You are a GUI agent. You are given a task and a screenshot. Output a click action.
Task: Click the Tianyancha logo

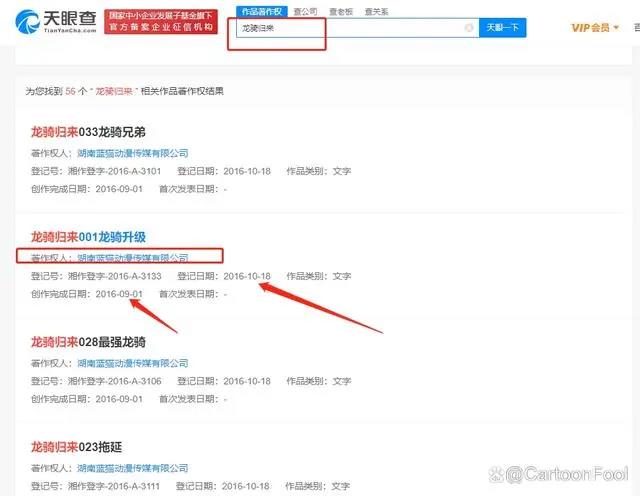point(56,22)
